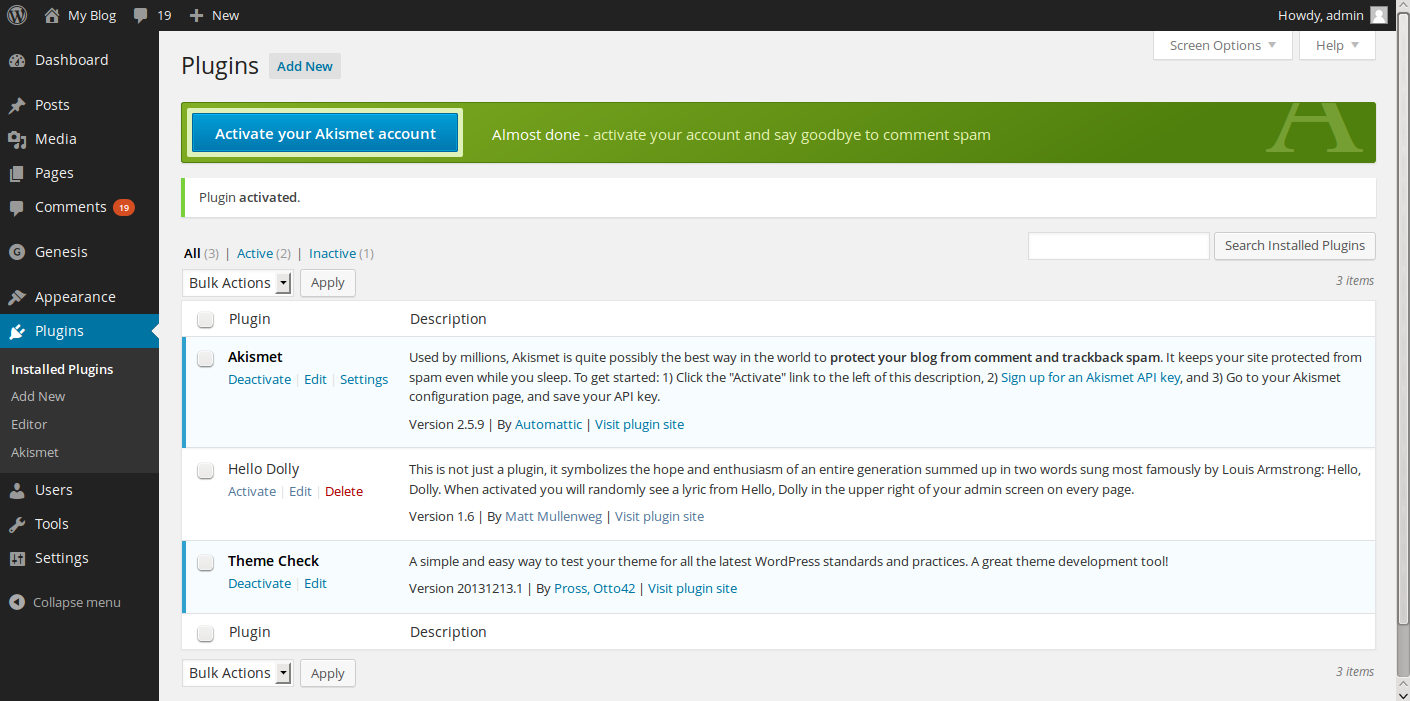Screen dimensions: 1410x701
Task: Collapse the admin menu using arrow icon
Action: [17, 602]
